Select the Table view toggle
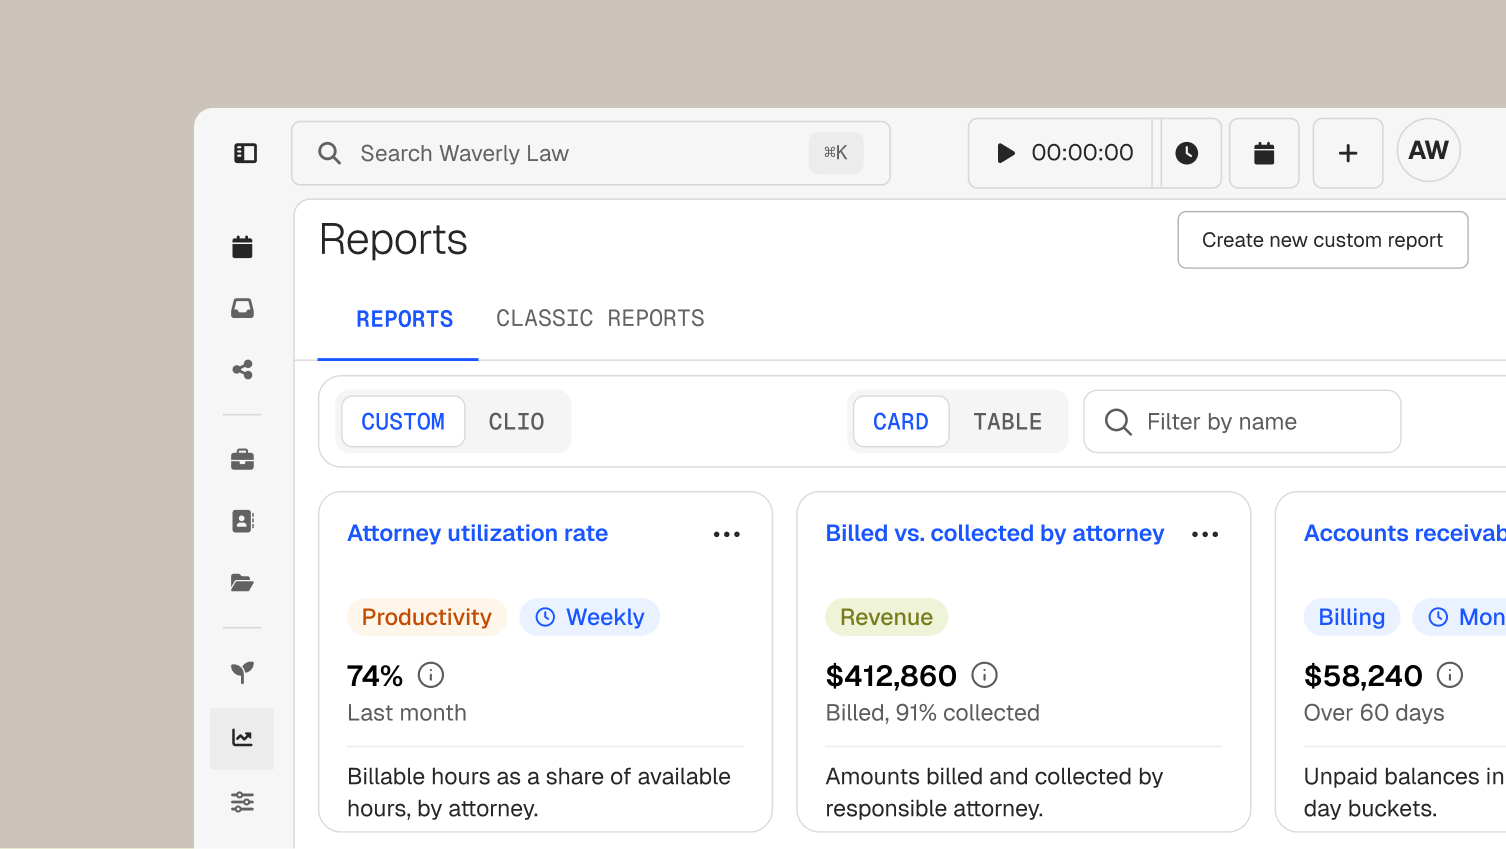Image resolution: width=1506 pixels, height=849 pixels. [1008, 422]
